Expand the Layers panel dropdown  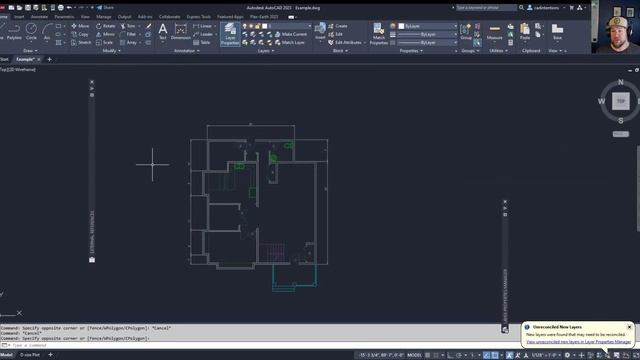point(266,51)
